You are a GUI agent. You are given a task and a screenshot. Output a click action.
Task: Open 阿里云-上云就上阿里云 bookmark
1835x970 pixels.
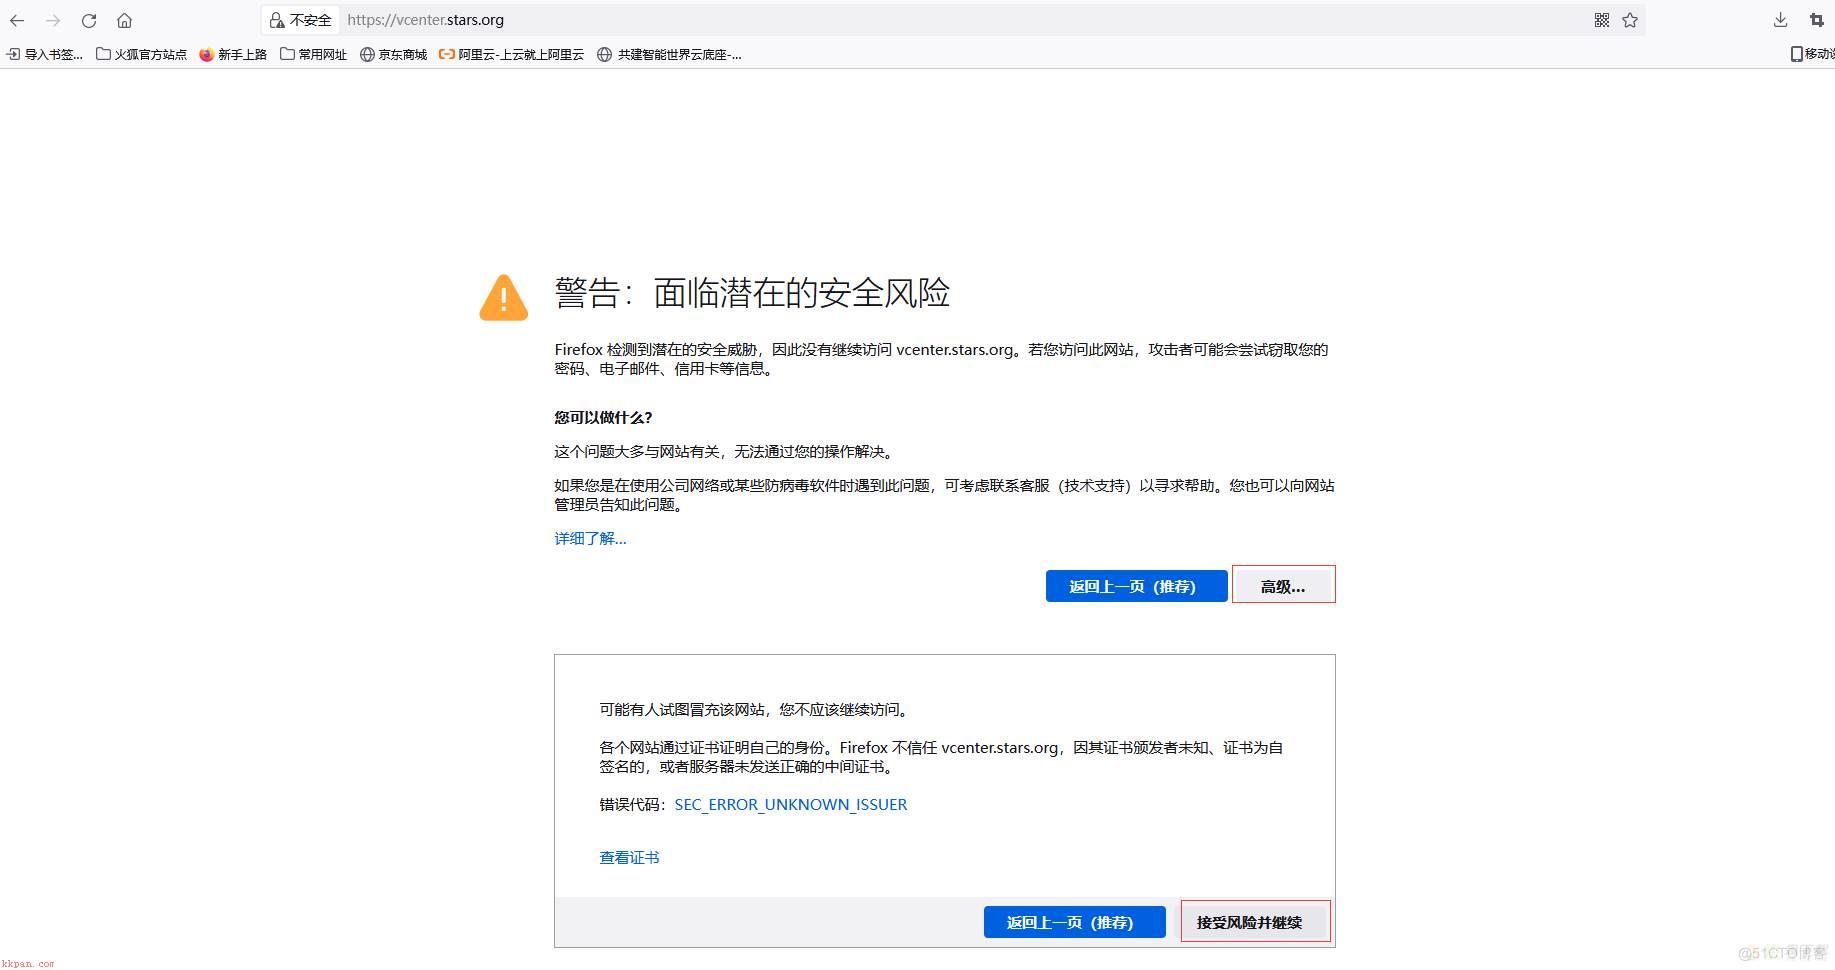coord(511,54)
